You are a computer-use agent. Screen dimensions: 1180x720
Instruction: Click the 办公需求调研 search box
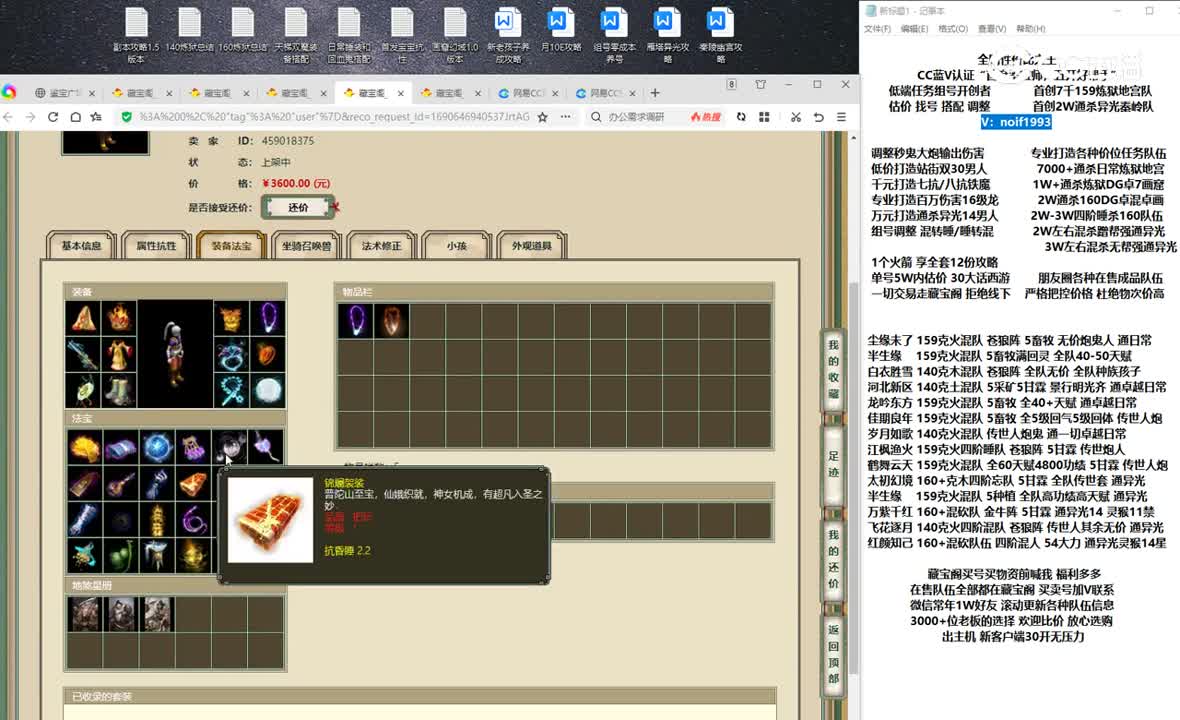pyautogui.click(x=636, y=117)
